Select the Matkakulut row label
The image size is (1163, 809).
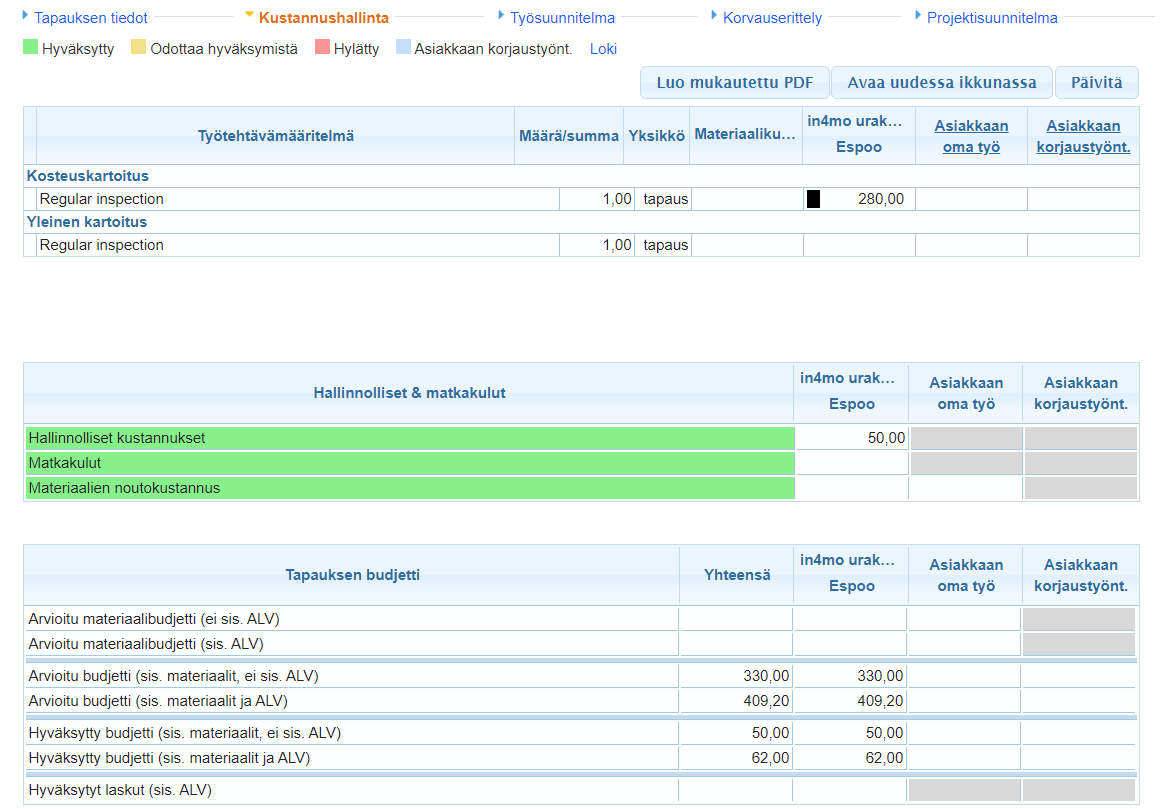[x=409, y=463]
